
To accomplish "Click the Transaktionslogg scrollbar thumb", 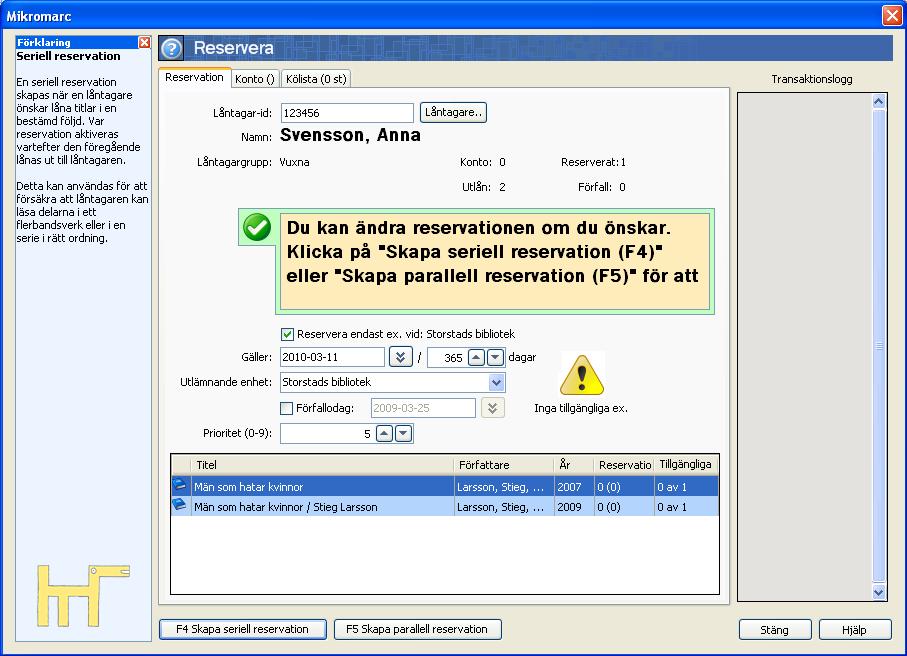I will pyautogui.click(x=879, y=346).
